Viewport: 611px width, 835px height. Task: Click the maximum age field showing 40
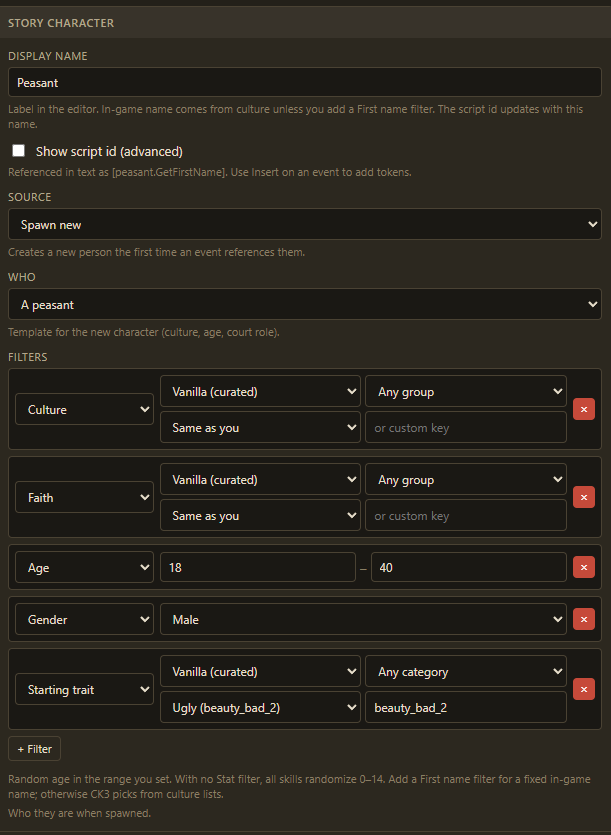(469, 567)
